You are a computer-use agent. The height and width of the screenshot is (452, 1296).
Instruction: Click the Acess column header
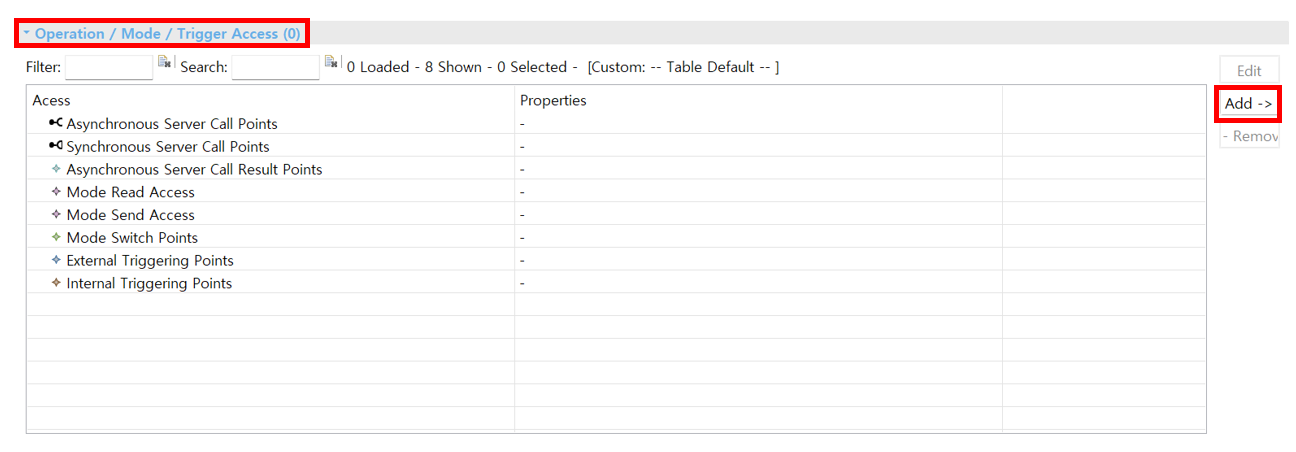click(52, 100)
